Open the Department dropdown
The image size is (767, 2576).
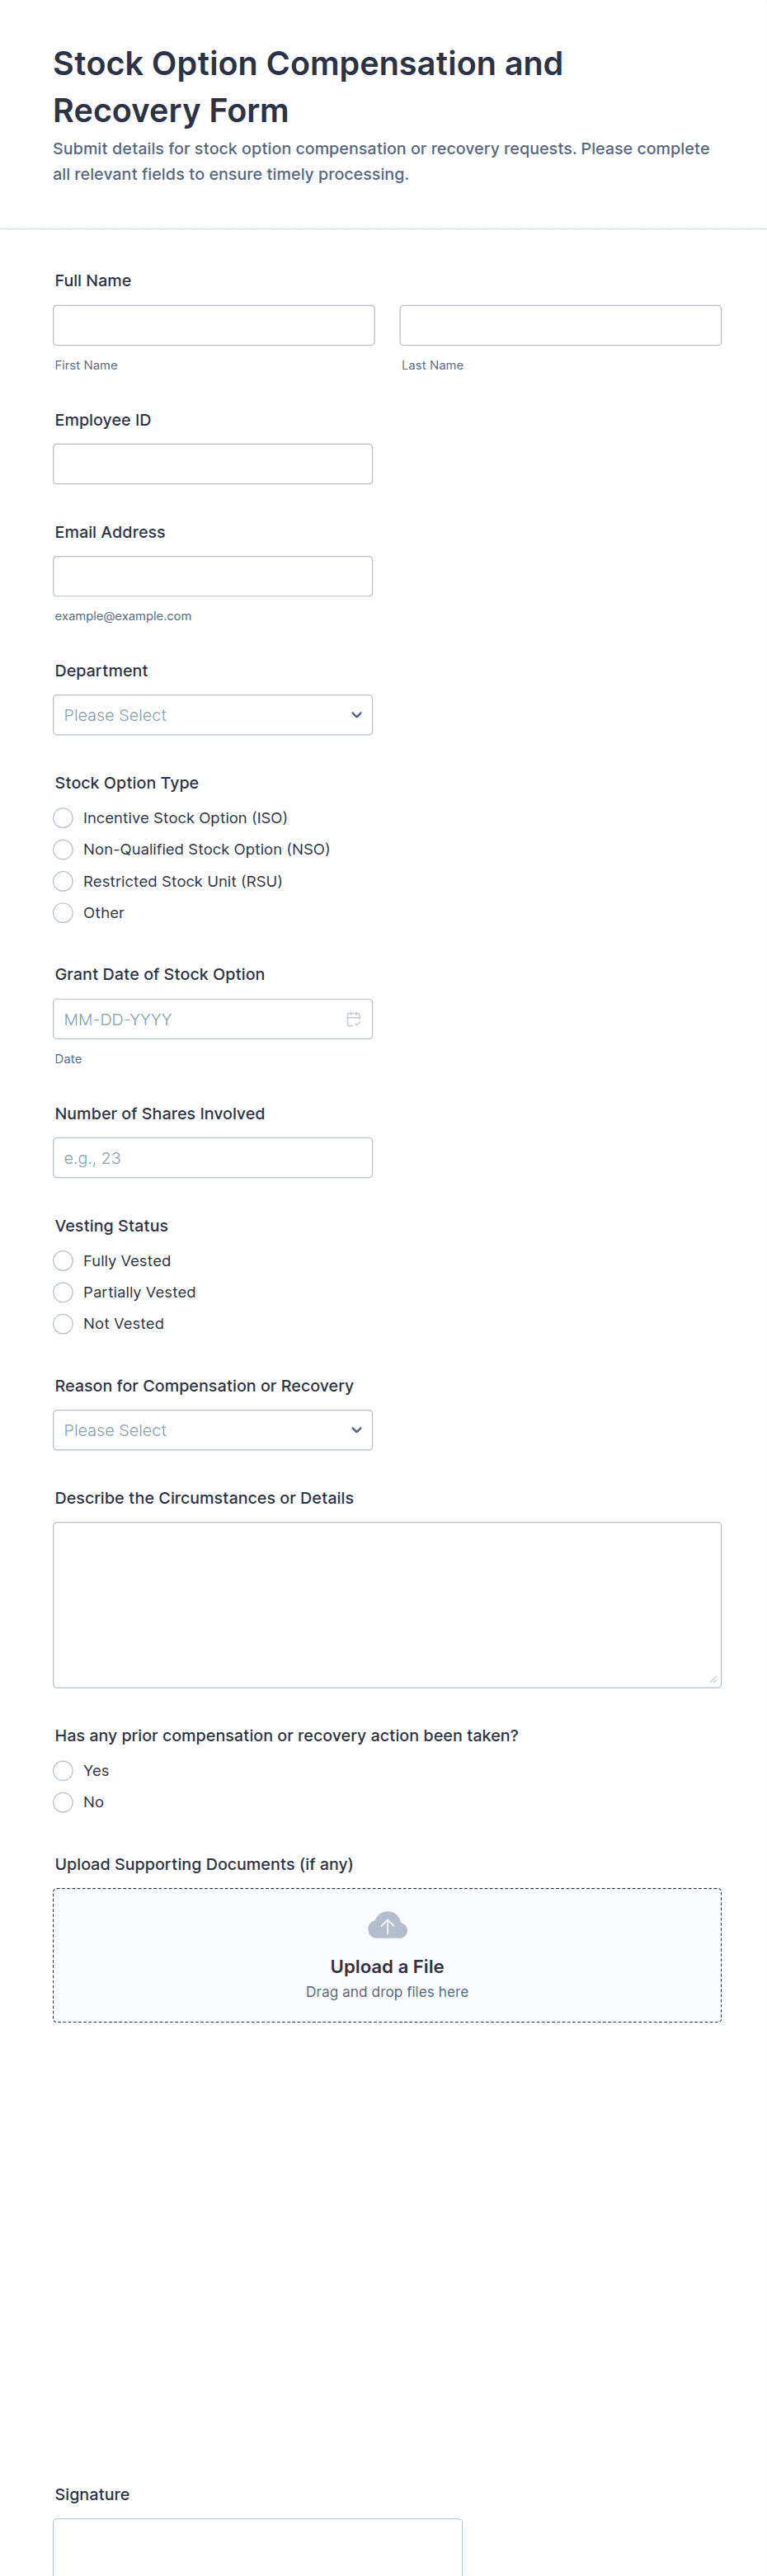[213, 715]
